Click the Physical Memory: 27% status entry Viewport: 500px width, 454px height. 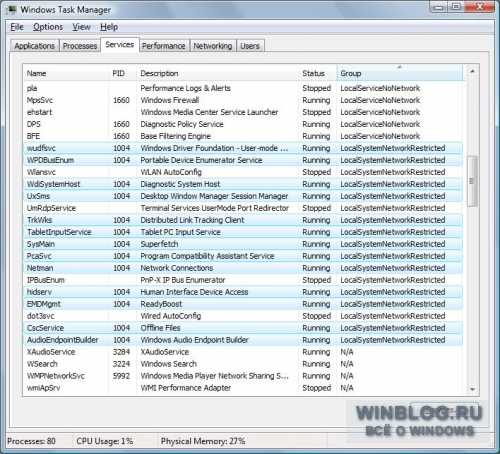(203, 441)
